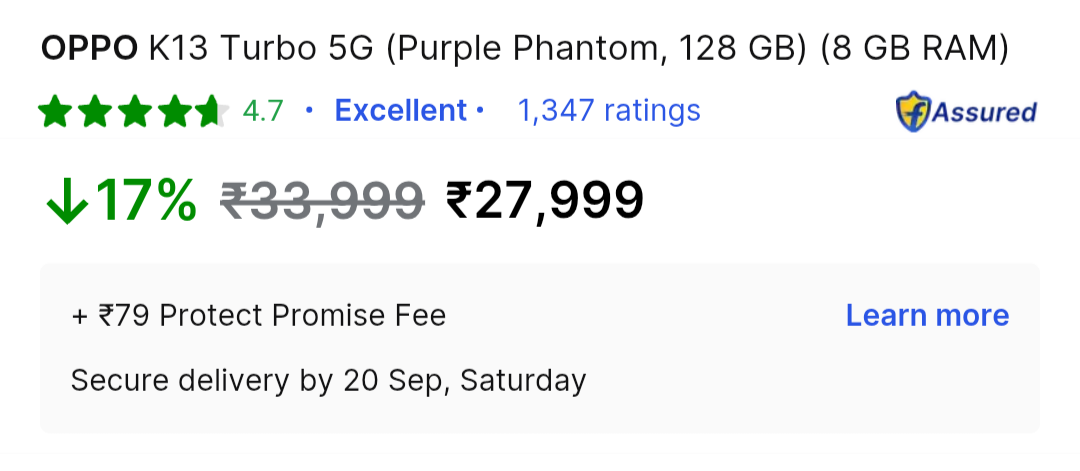This screenshot has width=1080, height=471.
Task: Click the Assured word in badge
Action: (984, 112)
